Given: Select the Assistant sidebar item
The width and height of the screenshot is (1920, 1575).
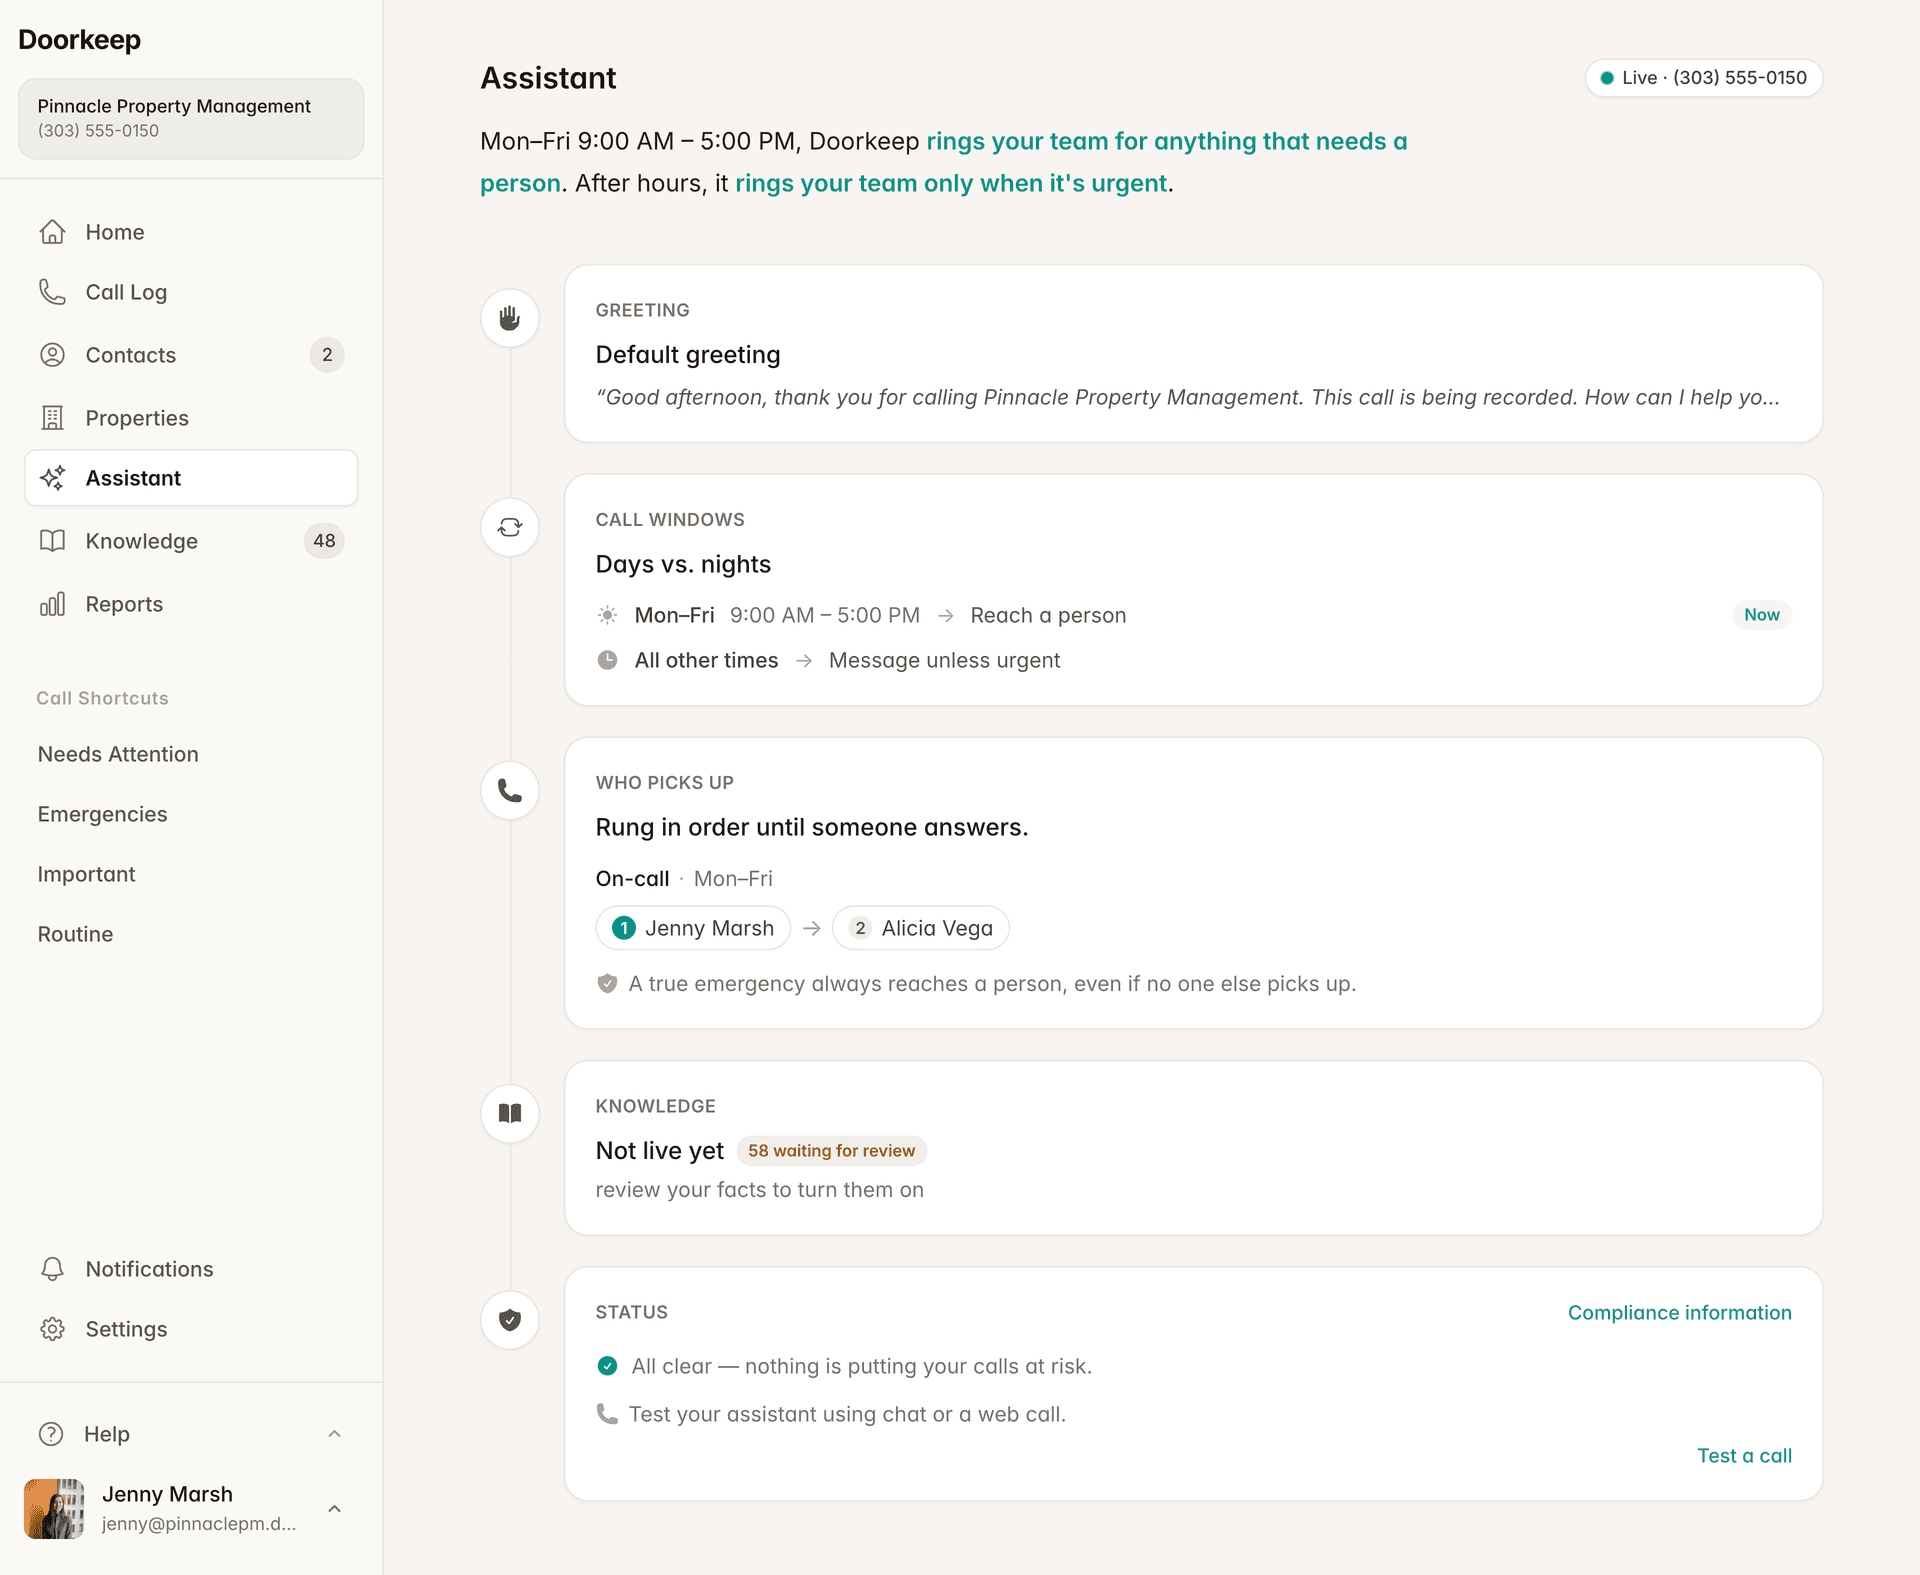Looking at the screenshot, I should [191, 478].
